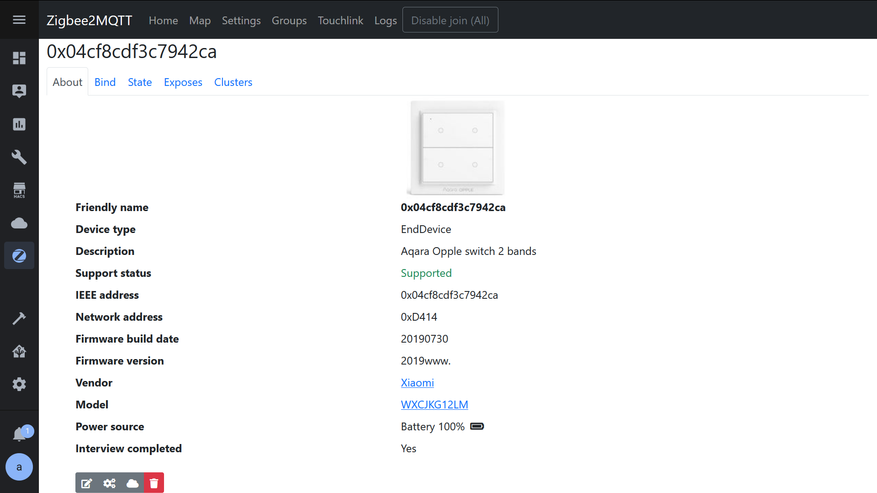Open the Configuration gear sidebar icon

[19, 384]
